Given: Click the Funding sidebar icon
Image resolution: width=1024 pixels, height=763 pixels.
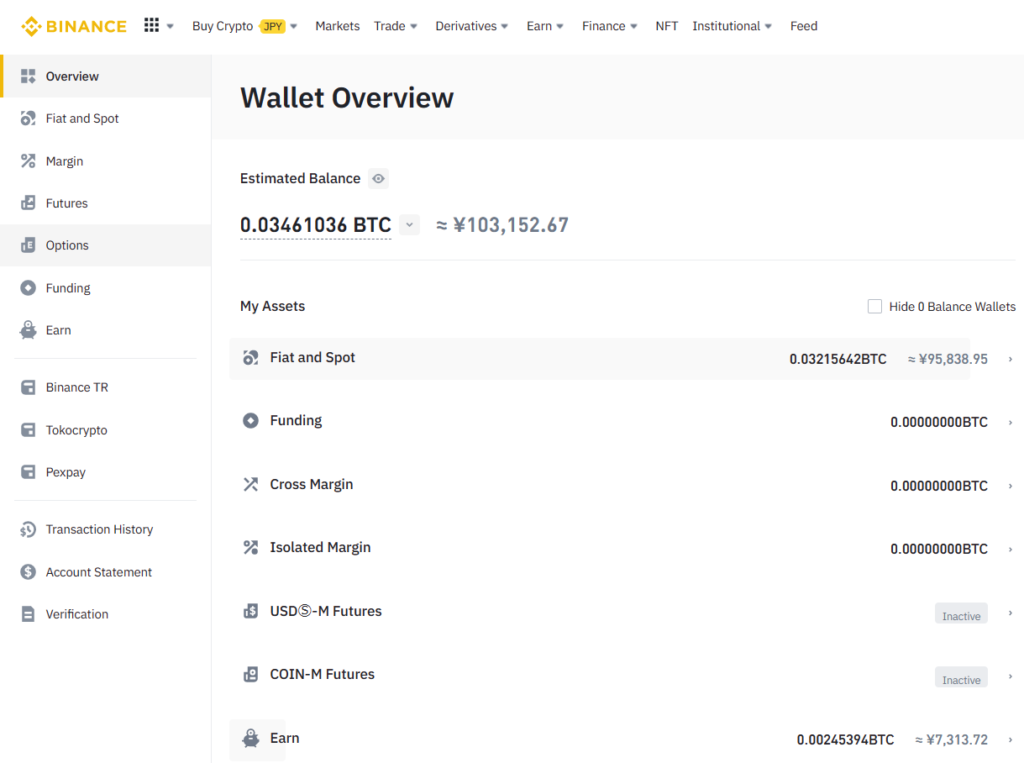Looking at the screenshot, I should (x=28, y=288).
